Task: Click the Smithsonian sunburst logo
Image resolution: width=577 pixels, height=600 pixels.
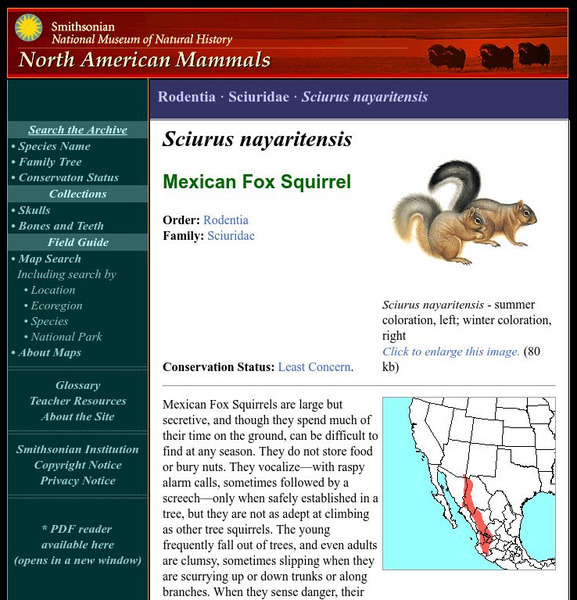Action: (28, 28)
